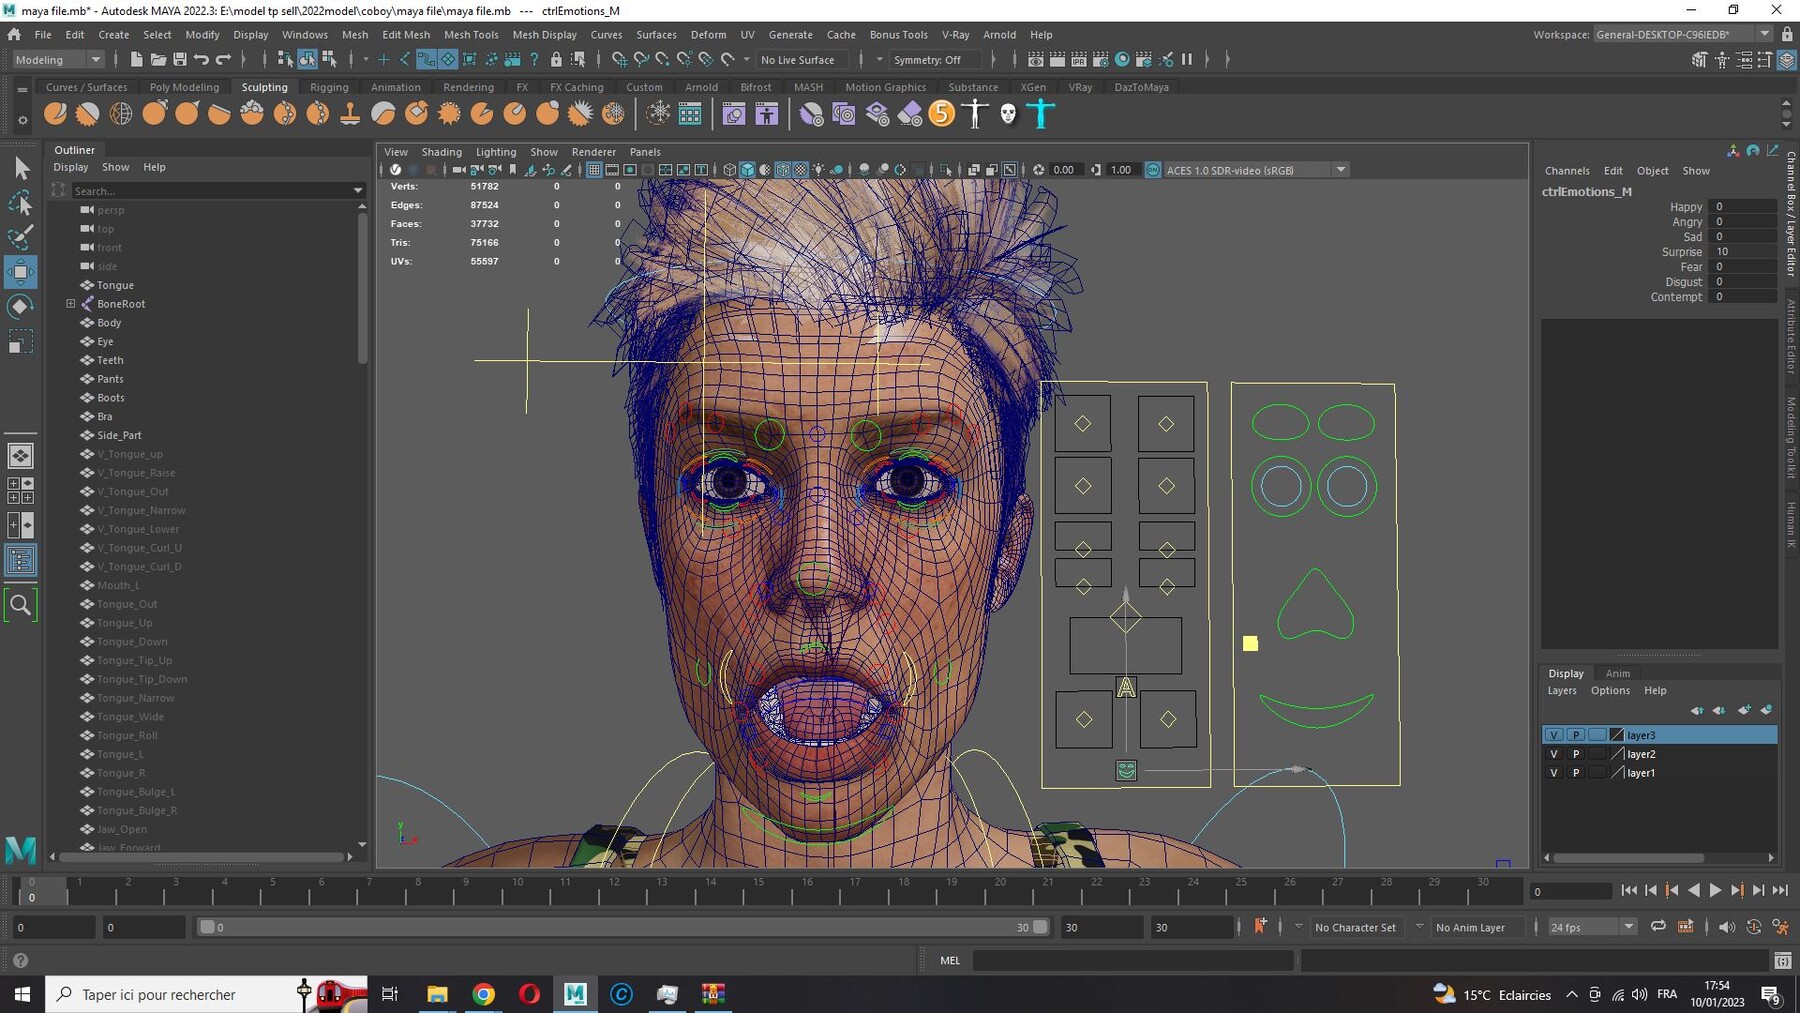This screenshot has width=1800, height=1013.
Task: Toggle audio speaker icon in range bar
Action: coord(1727,927)
